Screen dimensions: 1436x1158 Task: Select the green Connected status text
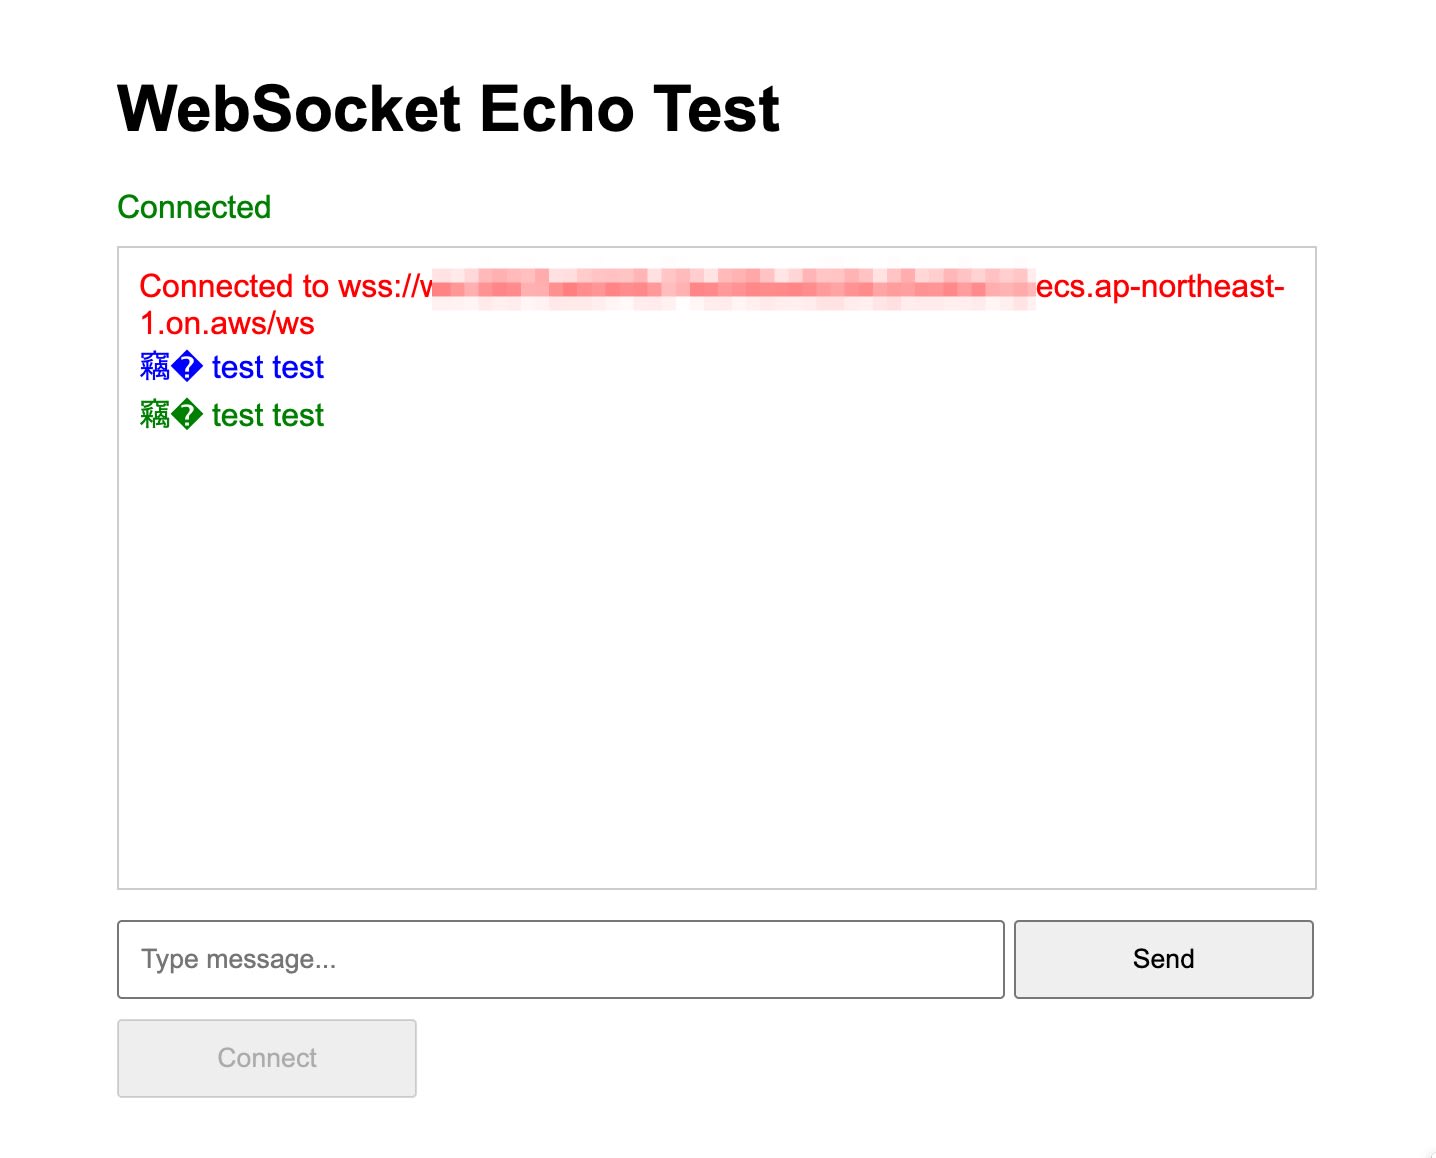tap(194, 207)
